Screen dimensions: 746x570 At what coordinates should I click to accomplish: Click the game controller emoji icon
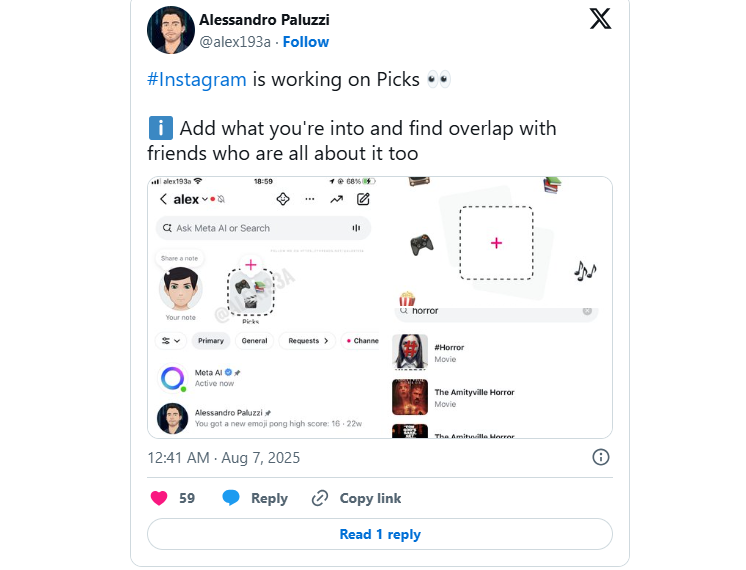click(422, 245)
